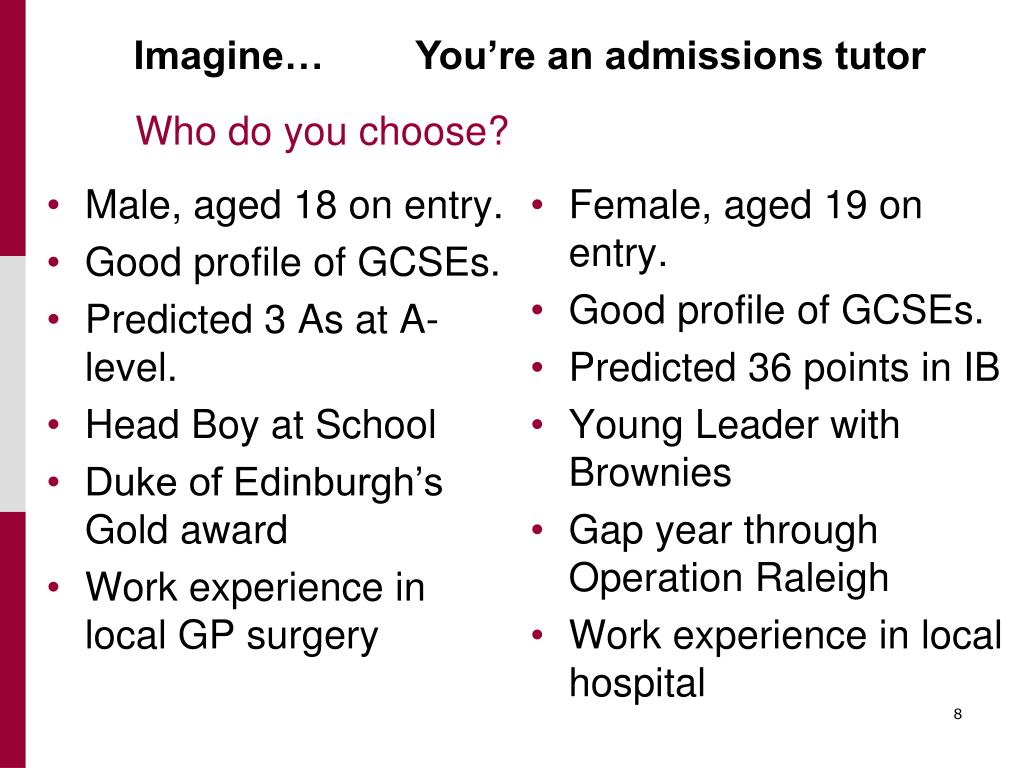Viewport: 1024px width, 768px height.
Task: Select 'Predicted 3 As at A-level.' text
Action: (x=261, y=344)
